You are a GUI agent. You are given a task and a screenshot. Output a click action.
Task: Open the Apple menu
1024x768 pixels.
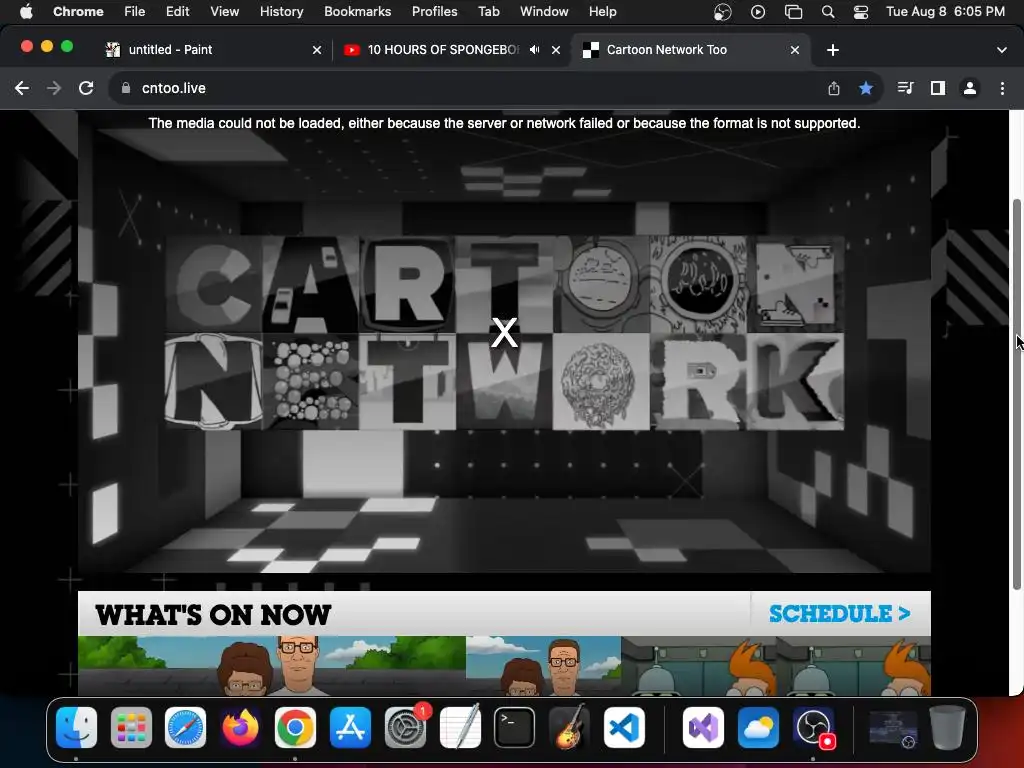[25, 12]
